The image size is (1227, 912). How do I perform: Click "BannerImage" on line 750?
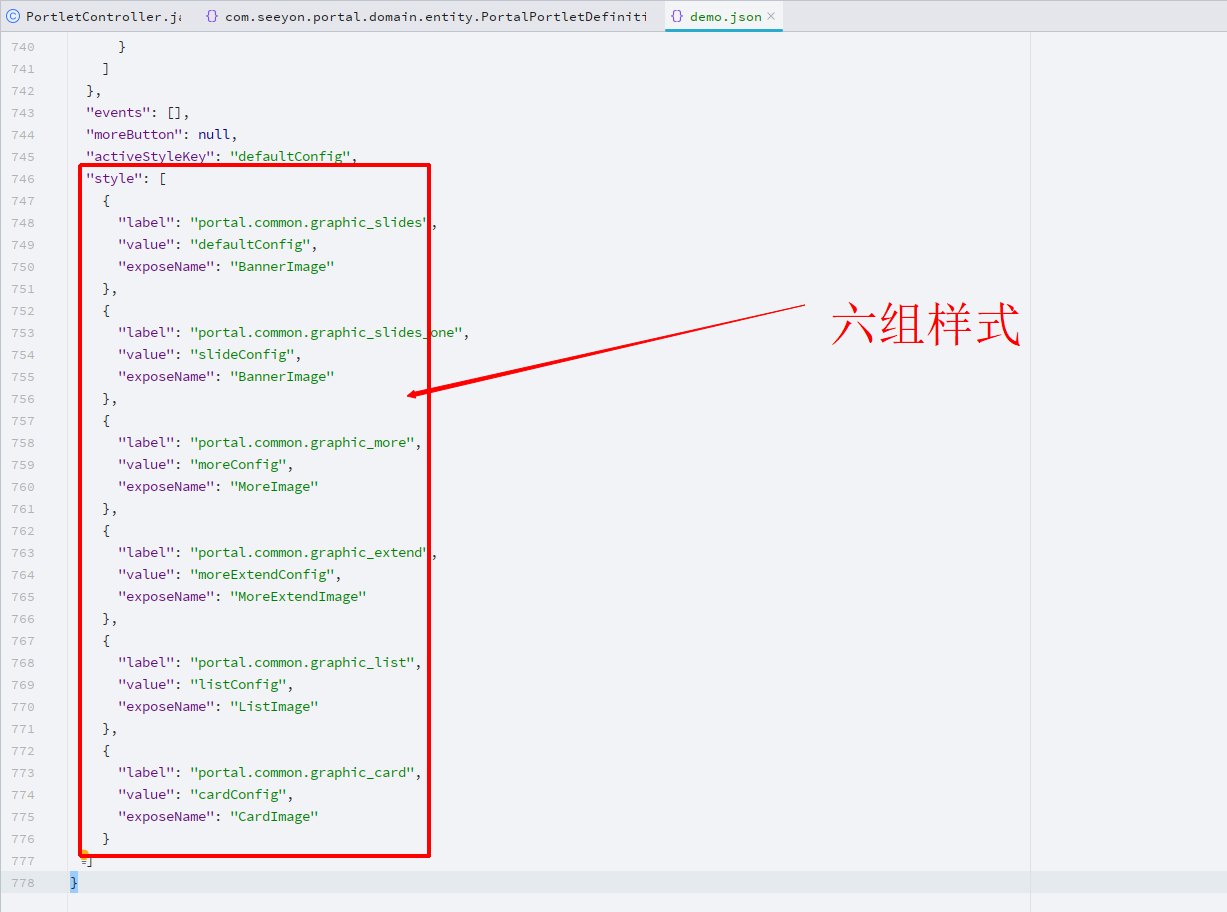(x=283, y=267)
